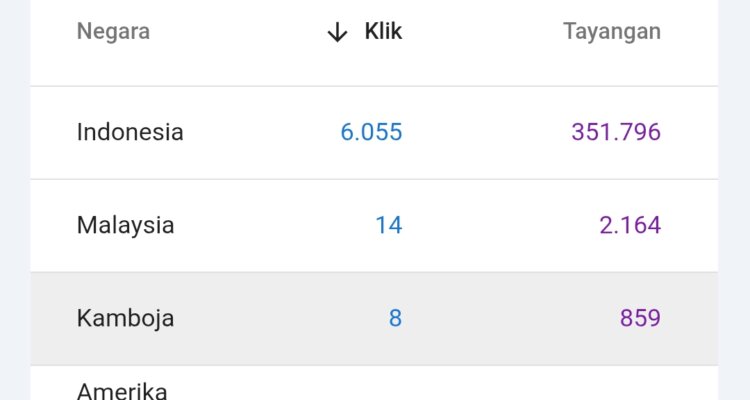Click the highlighted row's gap between Kamboja and 8

(x=280, y=319)
